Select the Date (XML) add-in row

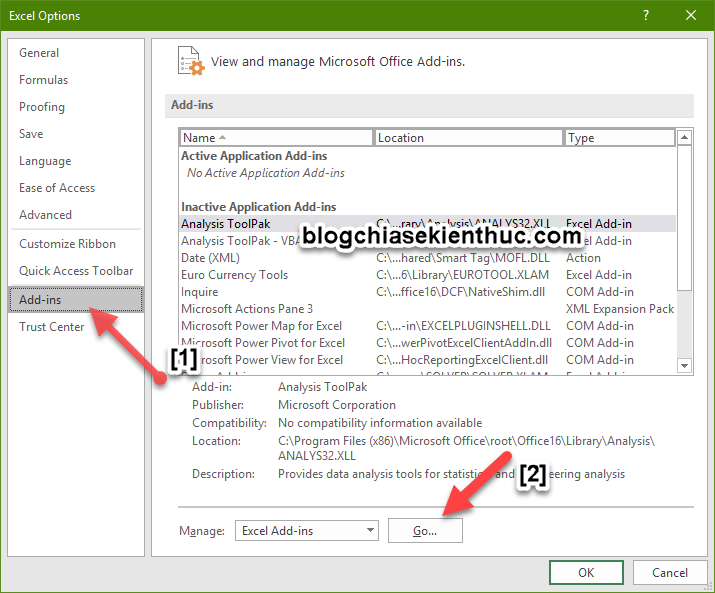coord(428,258)
